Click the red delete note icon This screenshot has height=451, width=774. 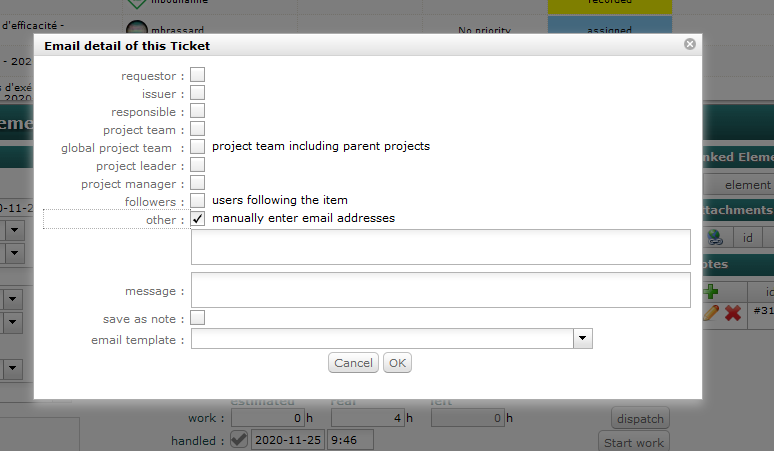[732, 312]
